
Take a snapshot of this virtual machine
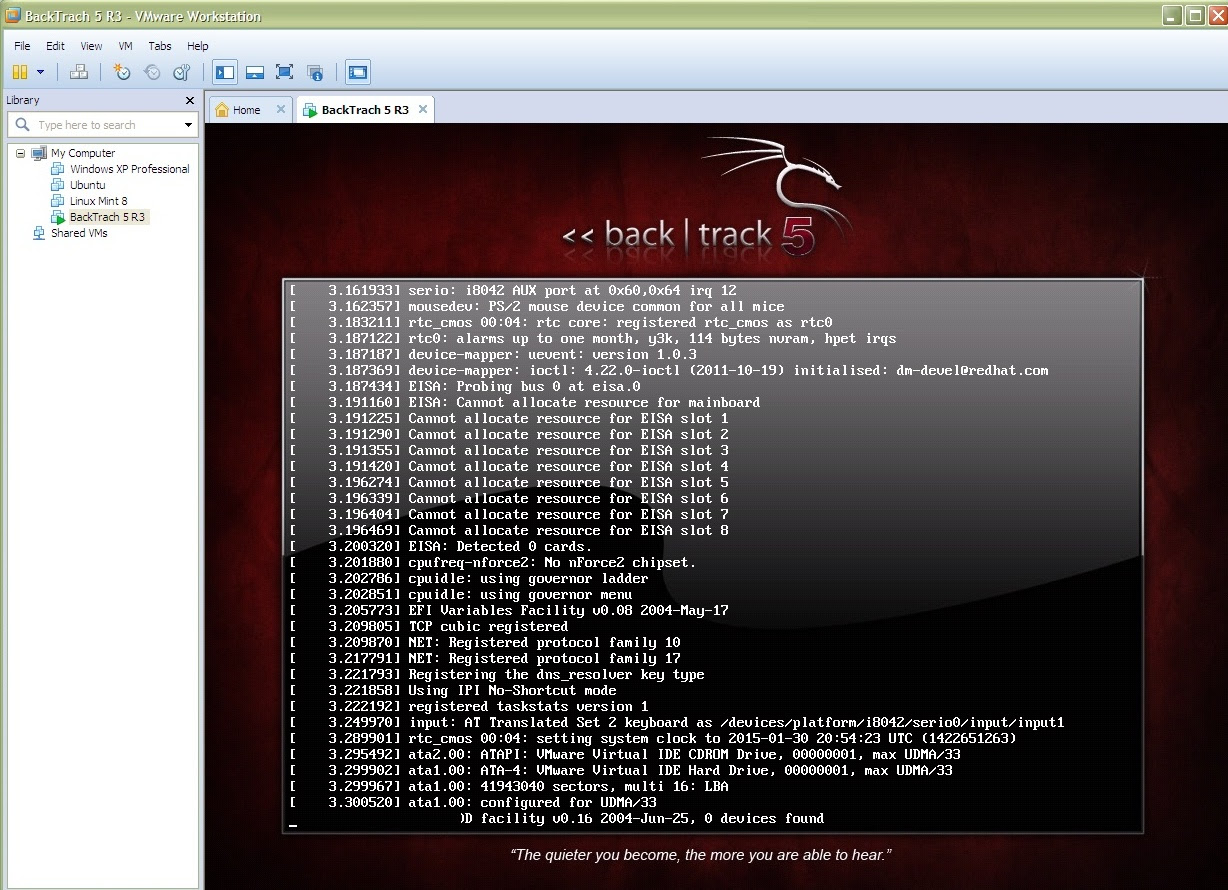click(x=122, y=72)
